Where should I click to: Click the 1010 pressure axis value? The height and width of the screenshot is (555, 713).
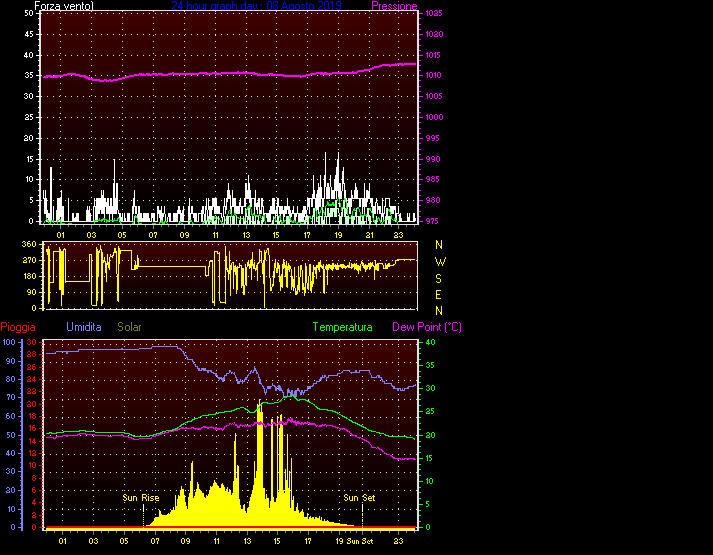tap(434, 75)
